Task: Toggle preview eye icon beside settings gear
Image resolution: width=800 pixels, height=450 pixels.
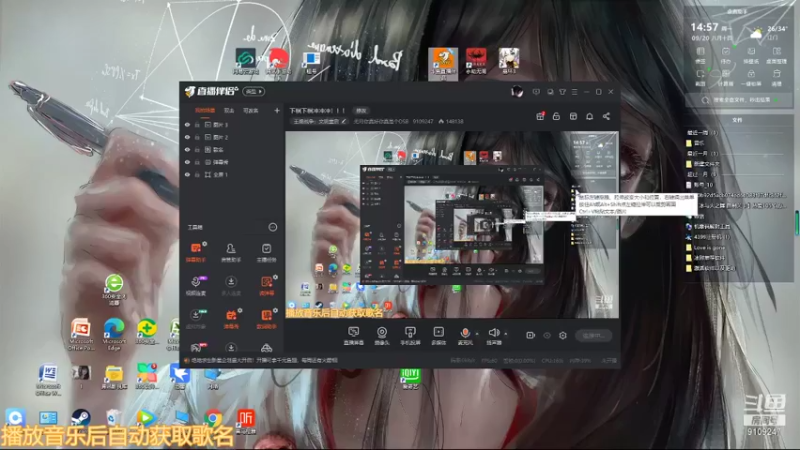Action: point(547,335)
